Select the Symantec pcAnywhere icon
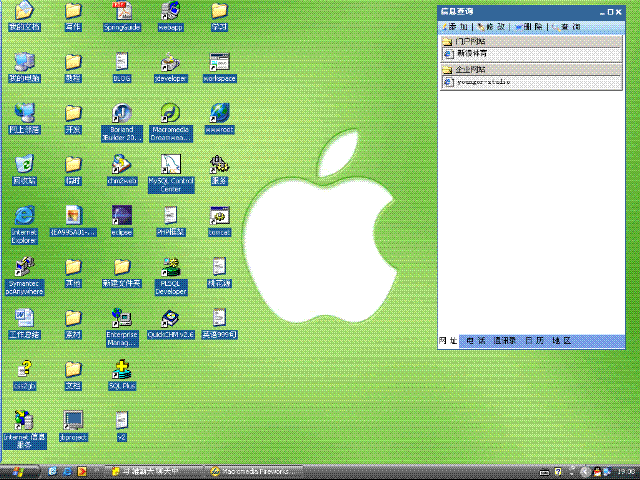The height and width of the screenshot is (480, 640). pyautogui.click(x=24, y=276)
